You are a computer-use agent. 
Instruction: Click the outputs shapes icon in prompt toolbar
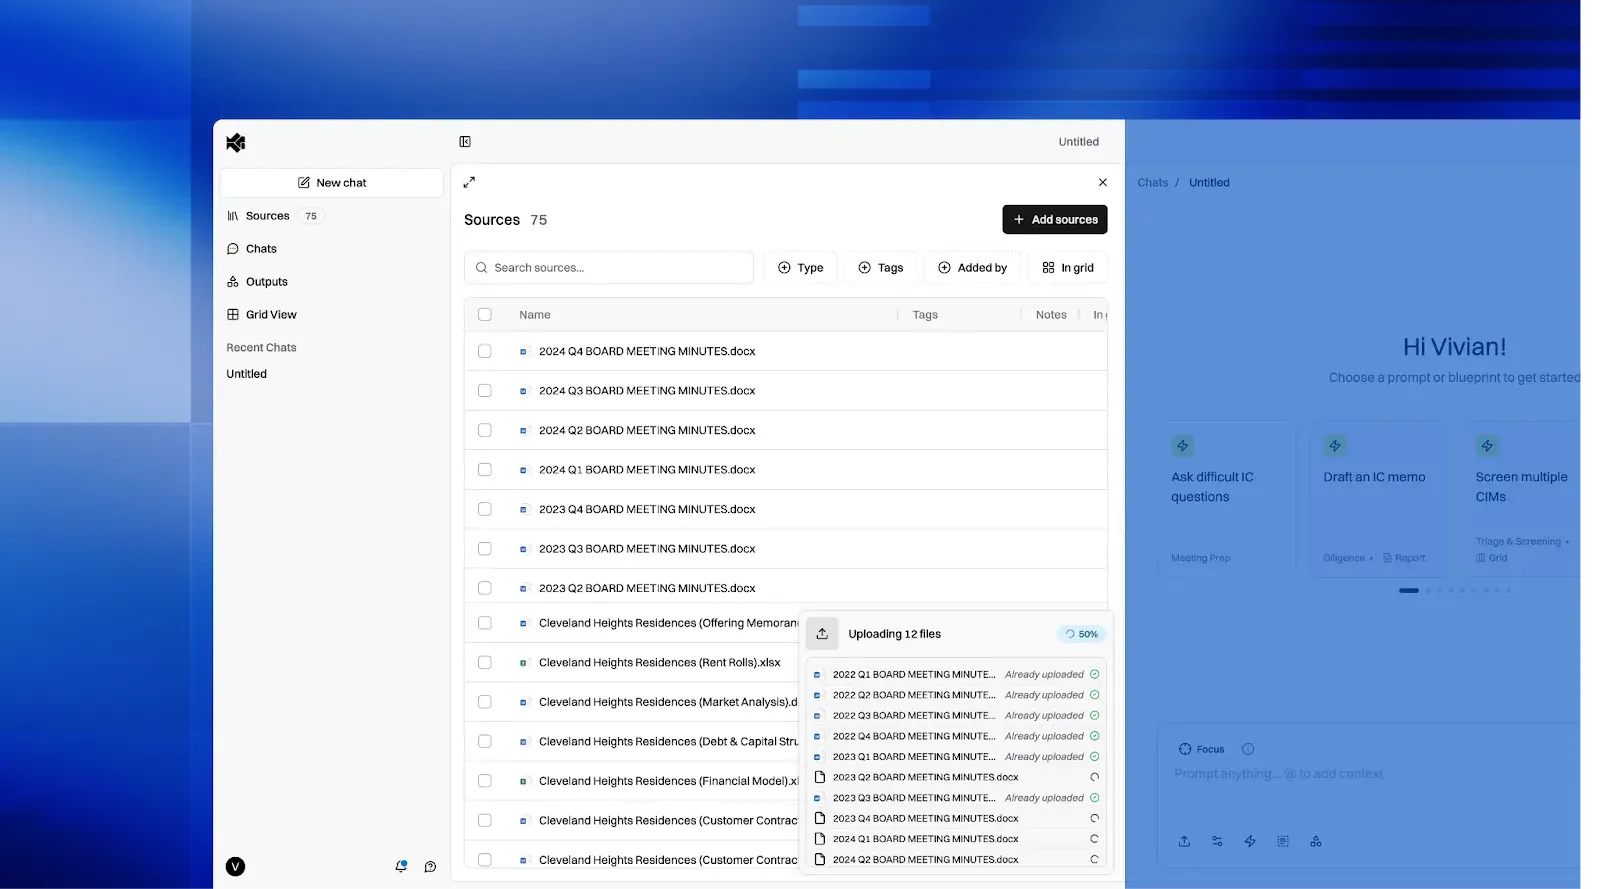(x=1316, y=842)
